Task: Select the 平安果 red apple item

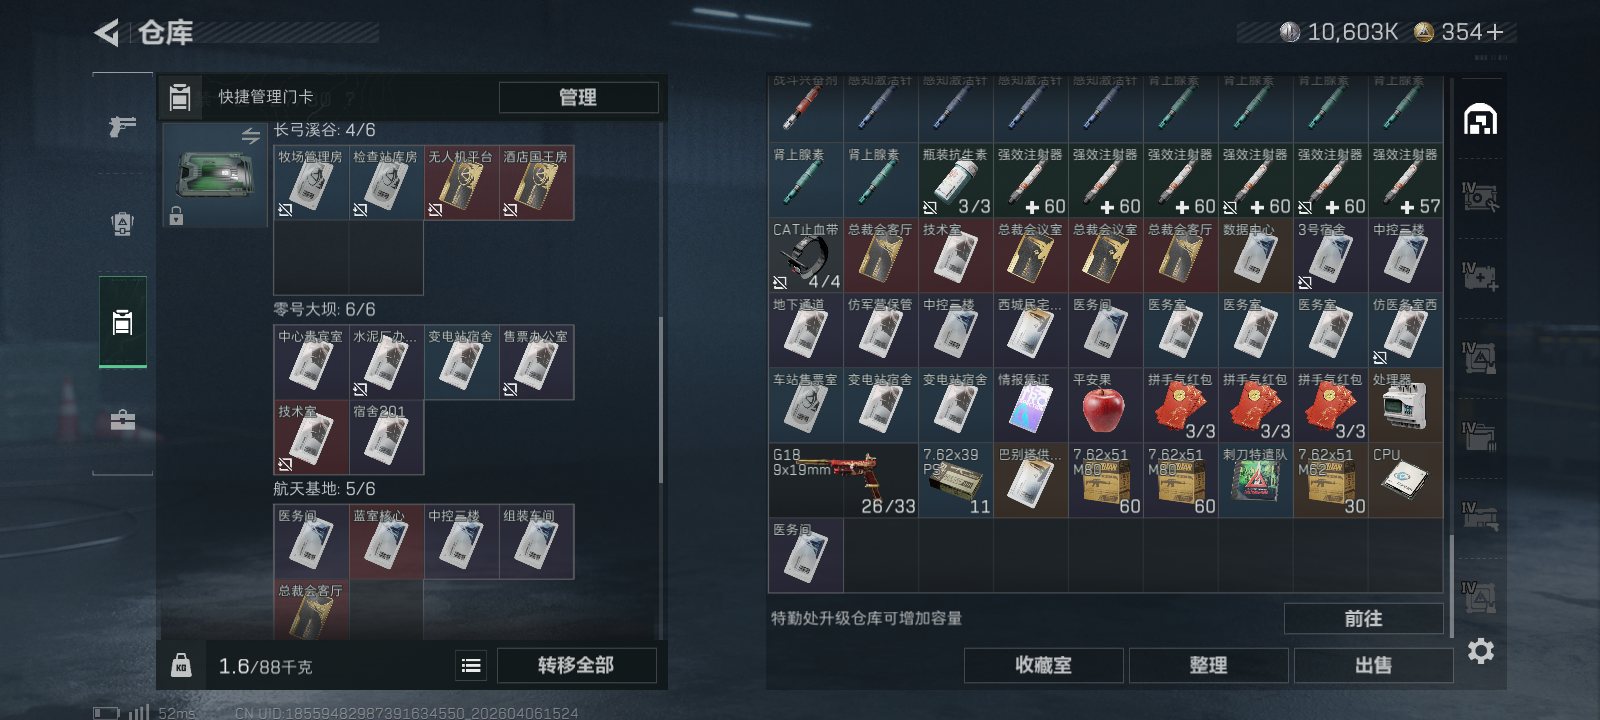Action: 1106,406
